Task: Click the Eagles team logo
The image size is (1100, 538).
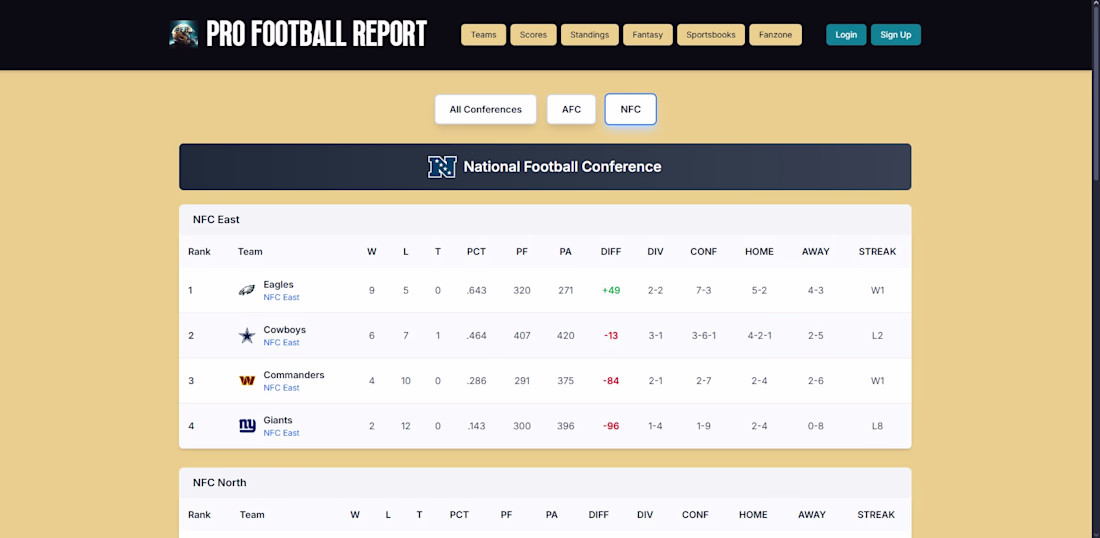Action: [x=247, y=291]
